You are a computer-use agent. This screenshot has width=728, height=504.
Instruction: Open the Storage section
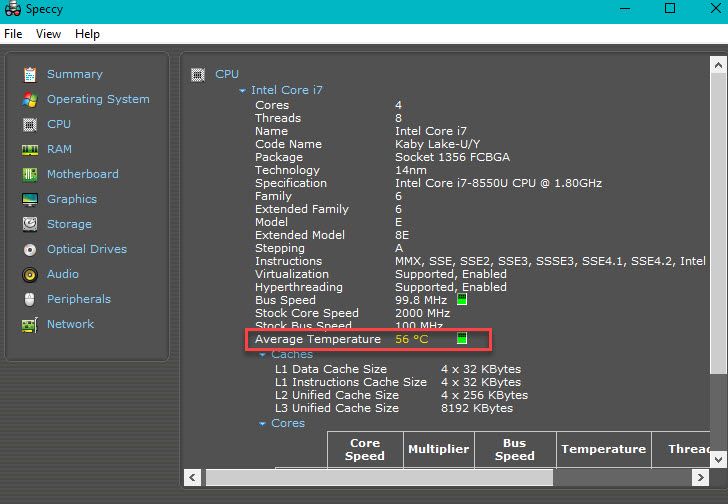tap(69, 225)
